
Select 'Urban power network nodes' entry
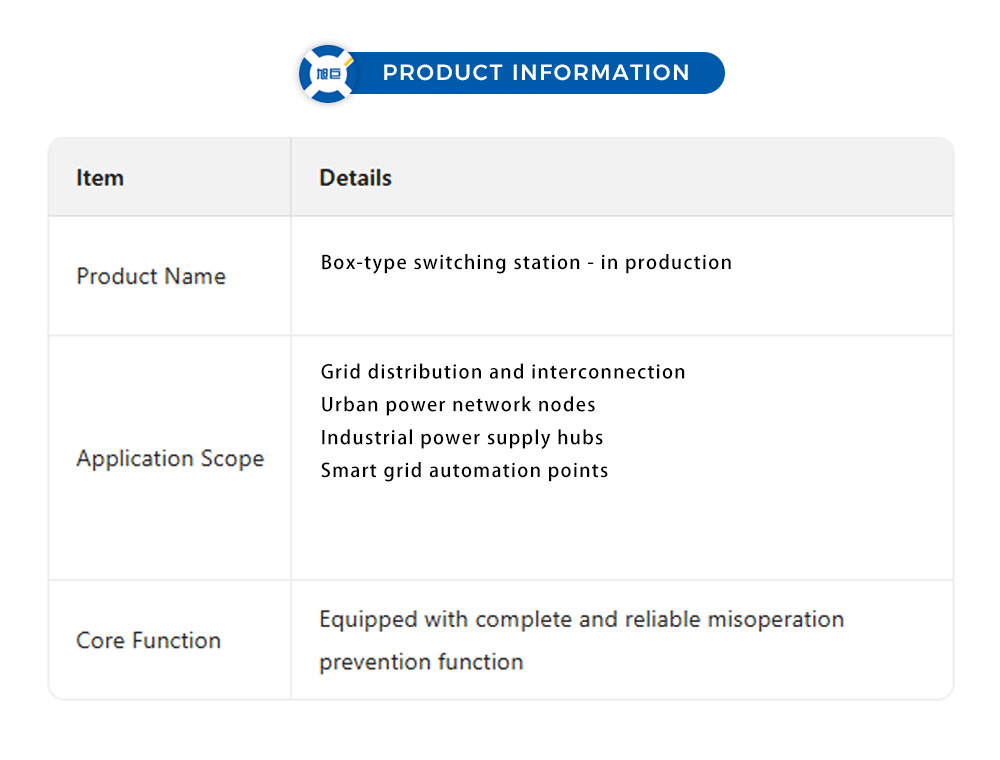458,405
